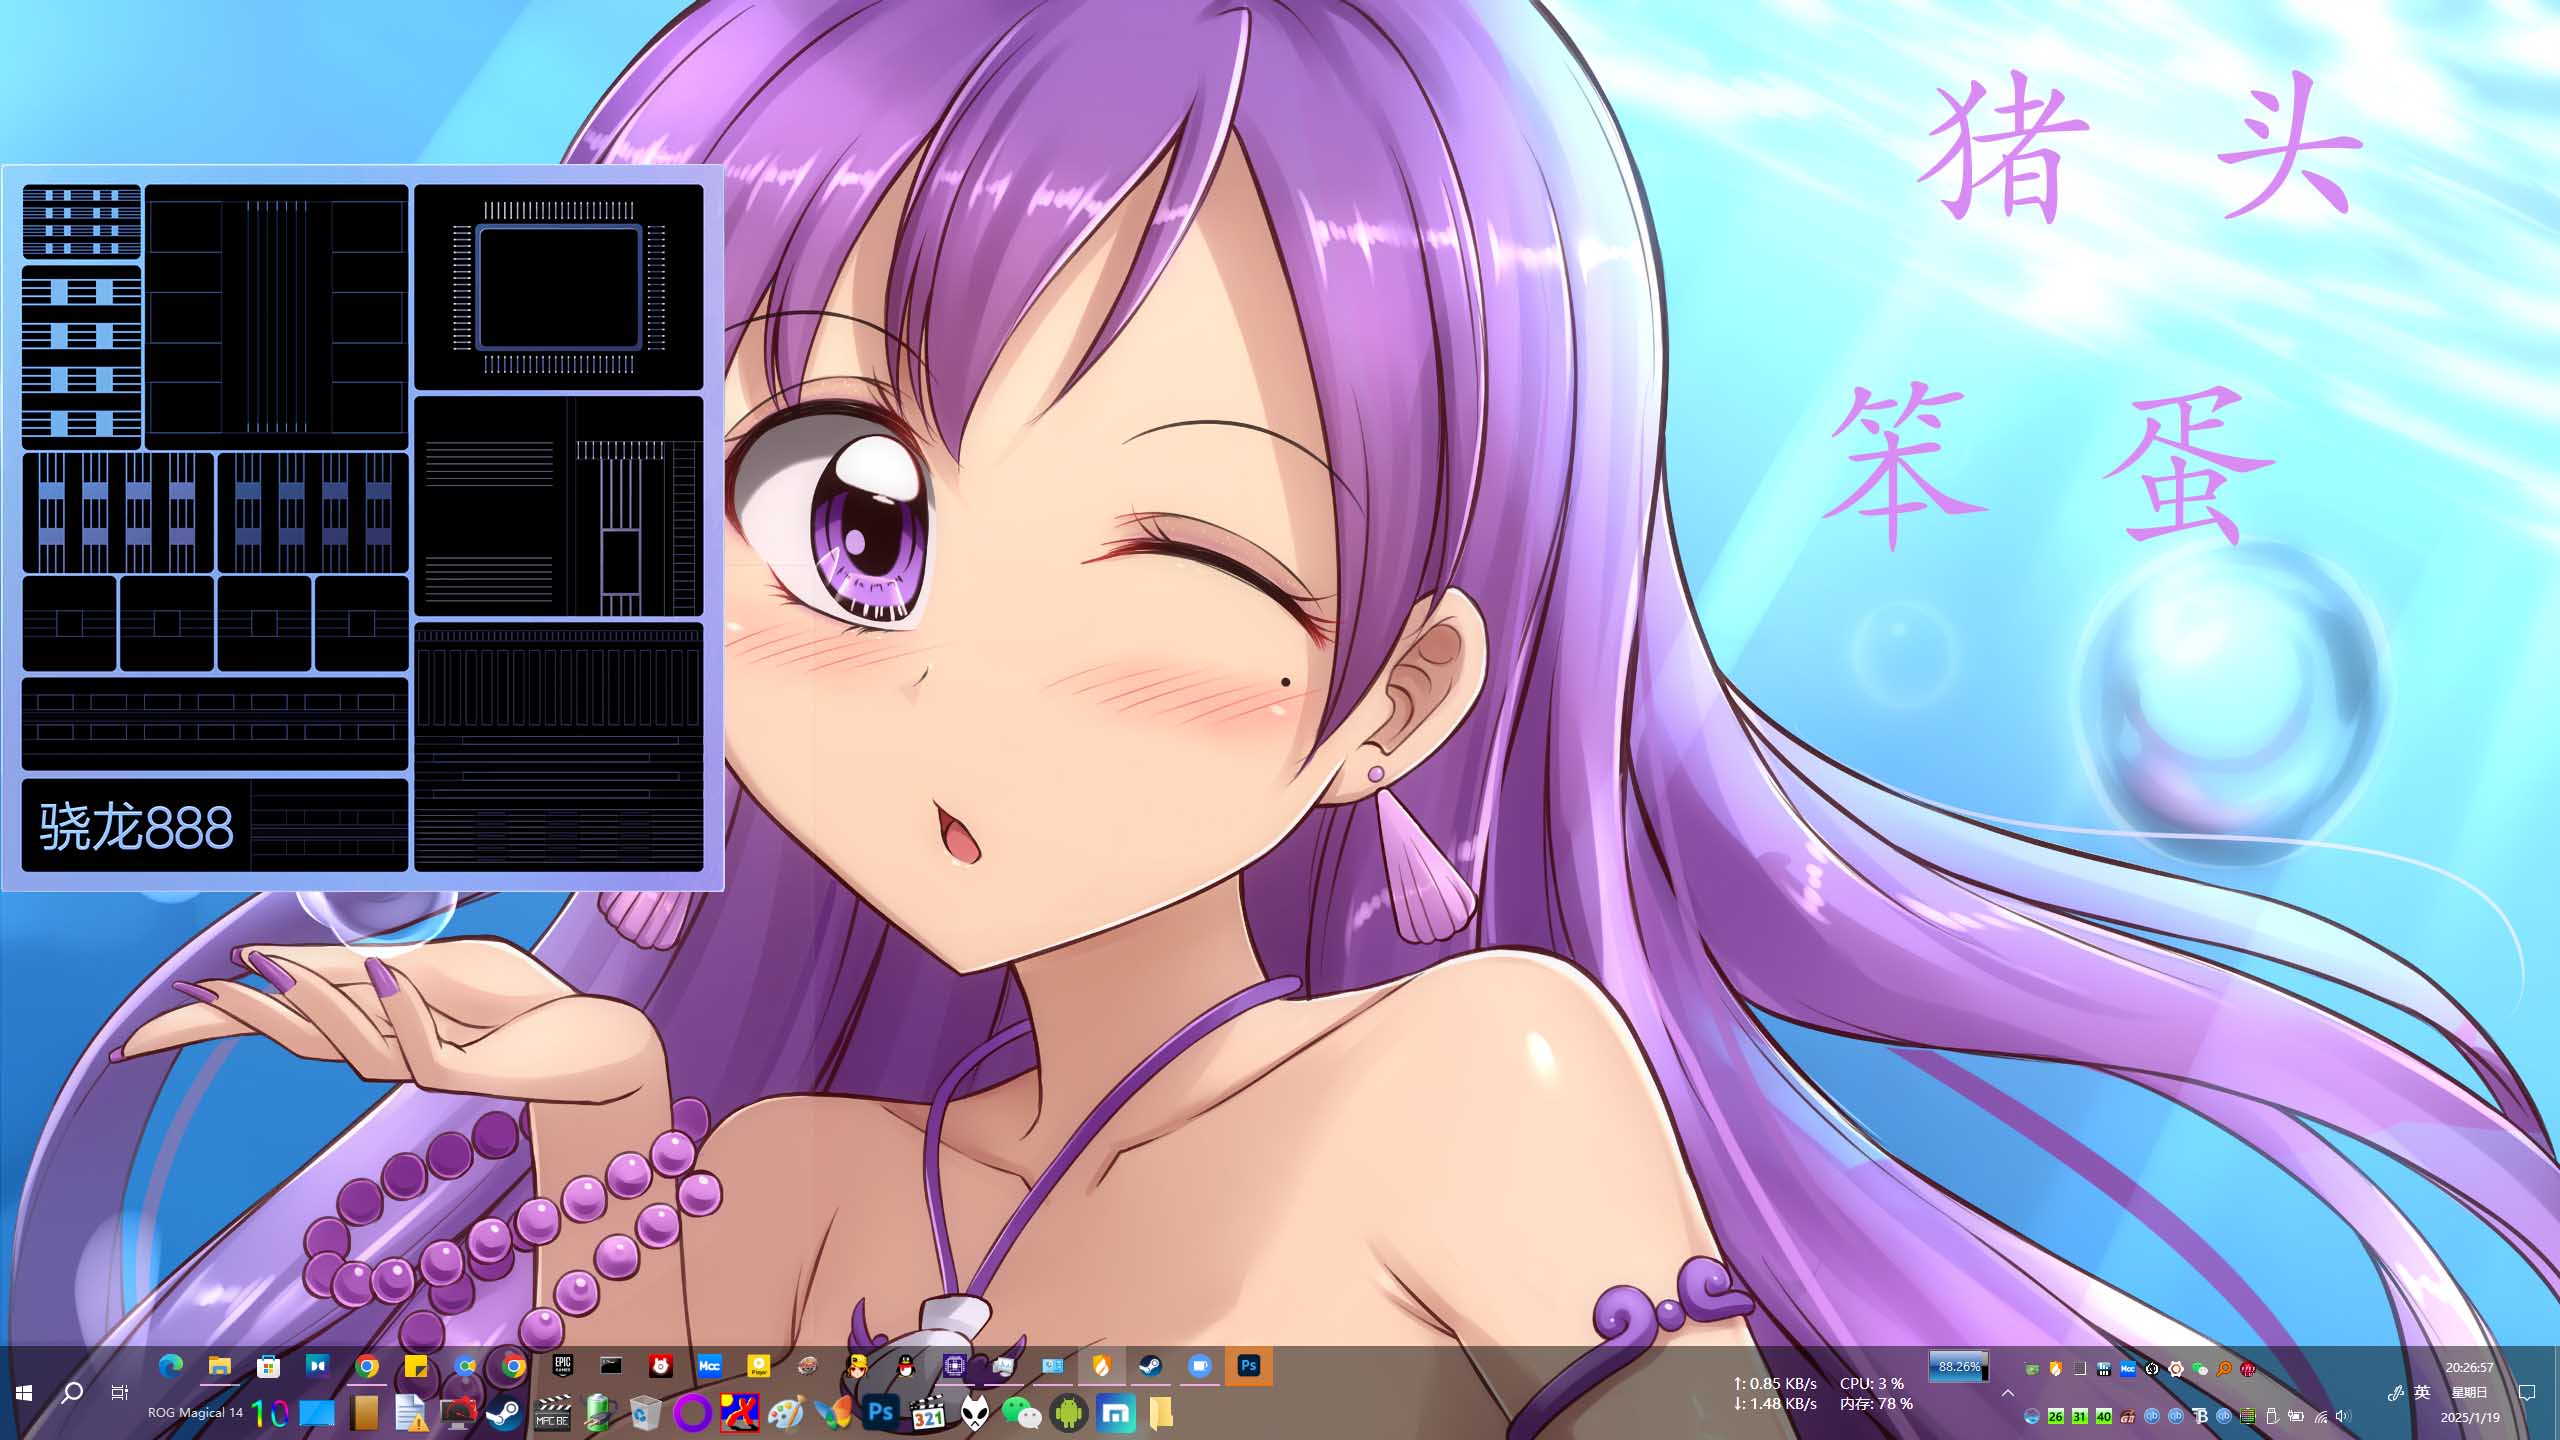Click temperature tray icon showing 40
2560x1440 pixels.
[x=2104, y=1416]
